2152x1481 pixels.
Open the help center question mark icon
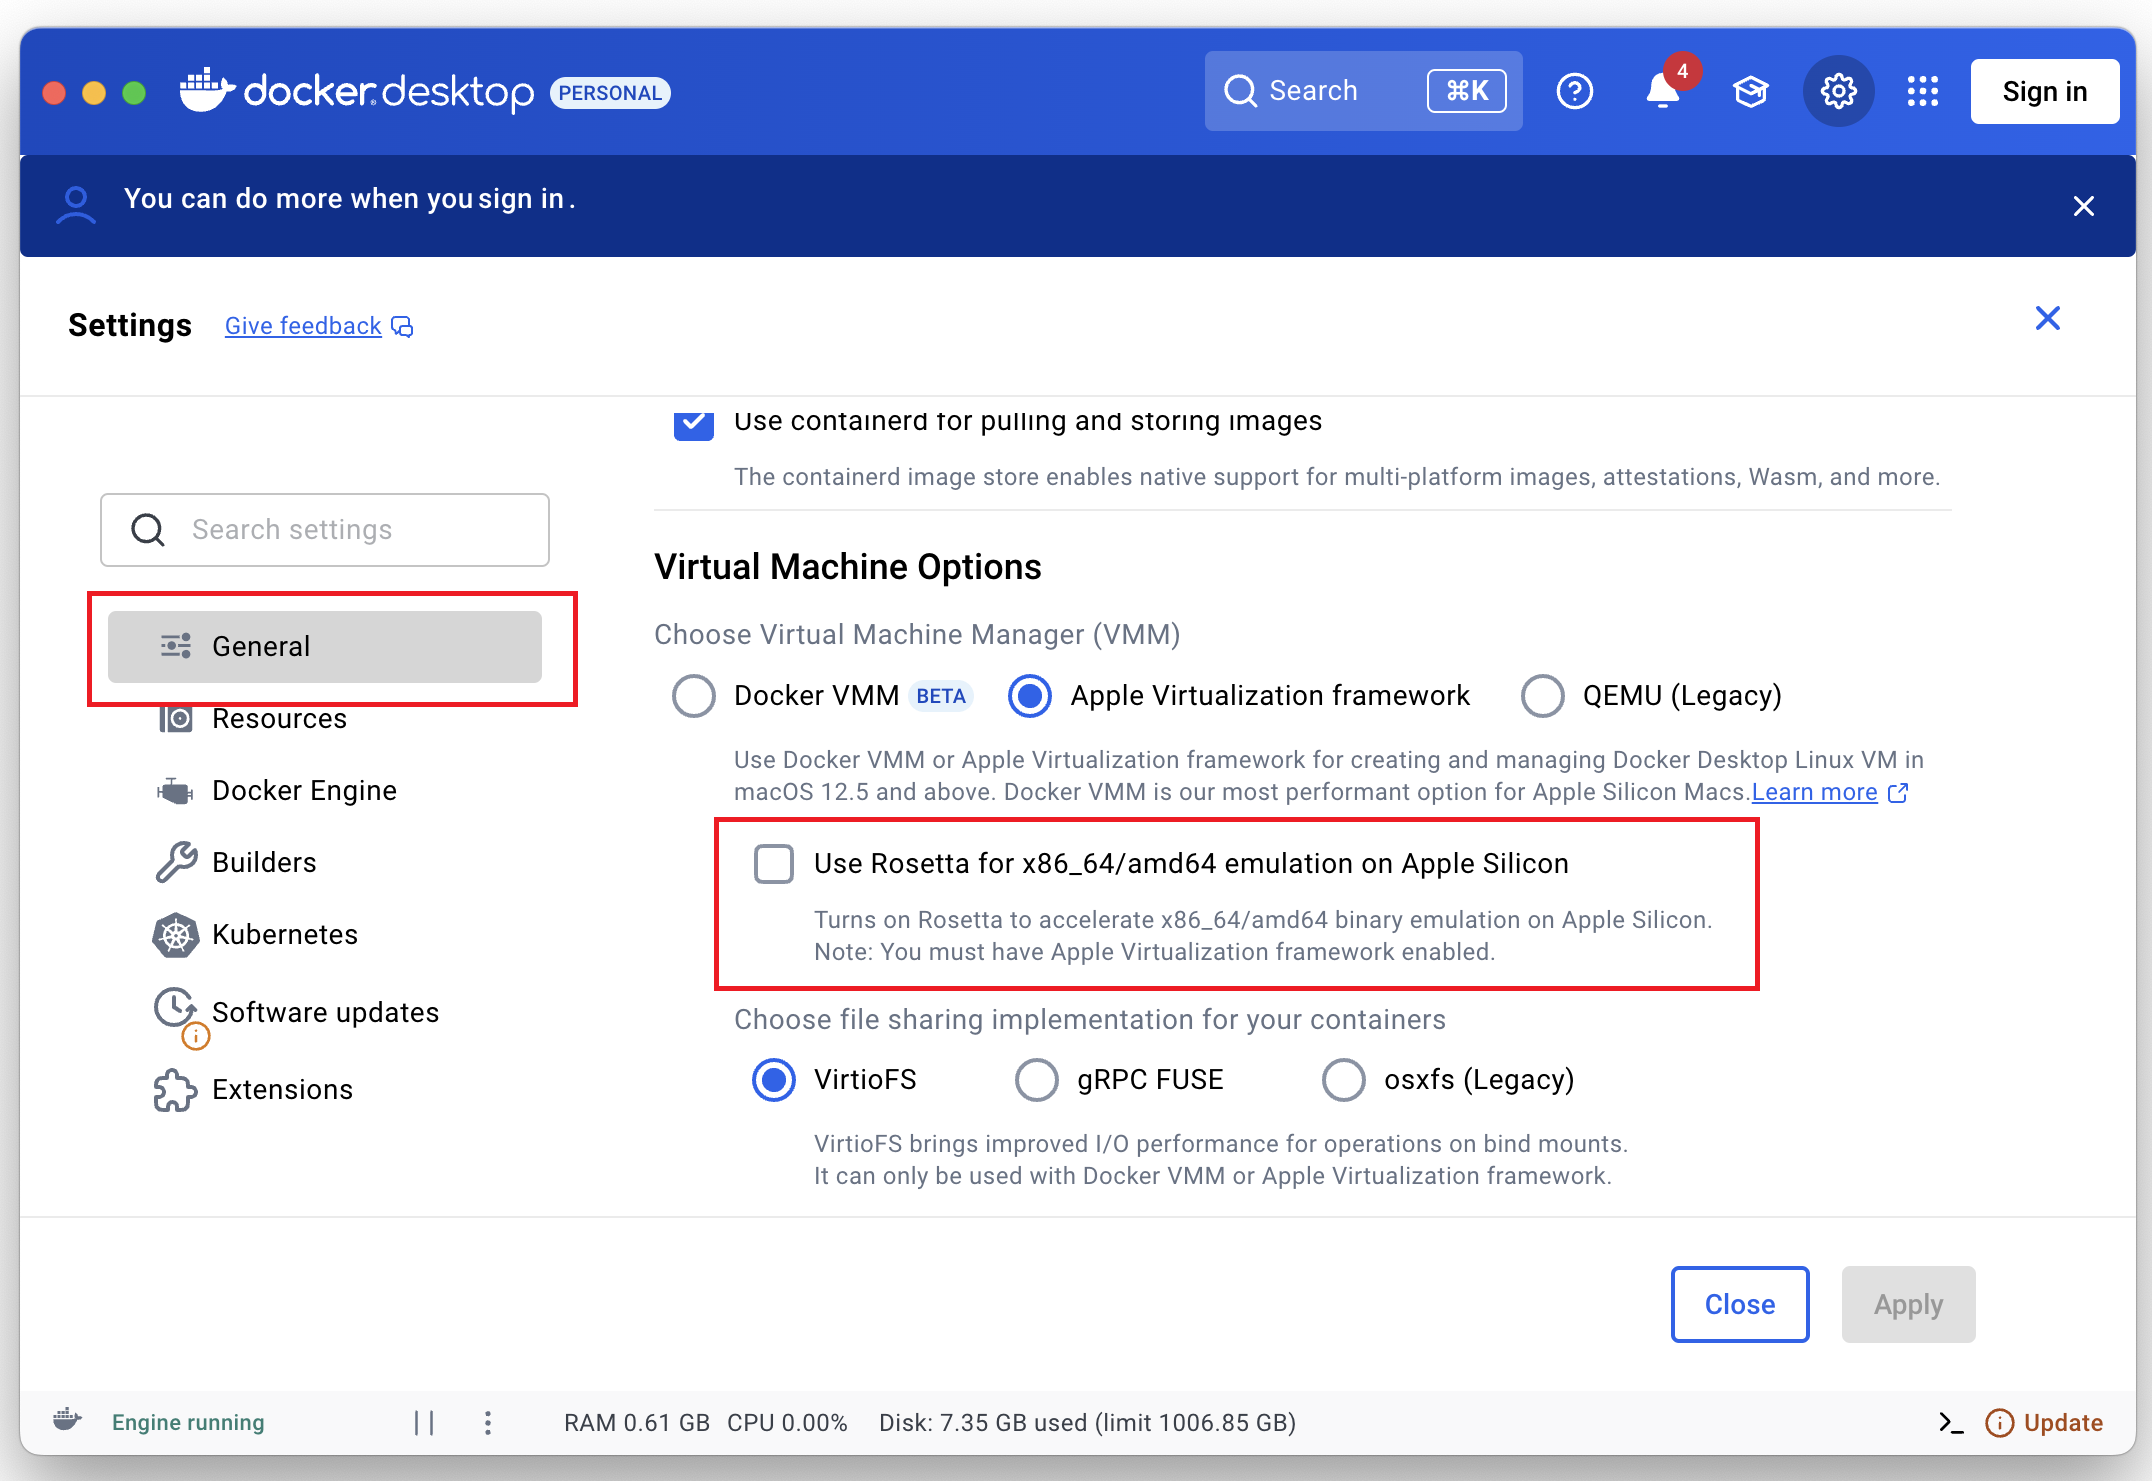click(x=1574, y=91)
